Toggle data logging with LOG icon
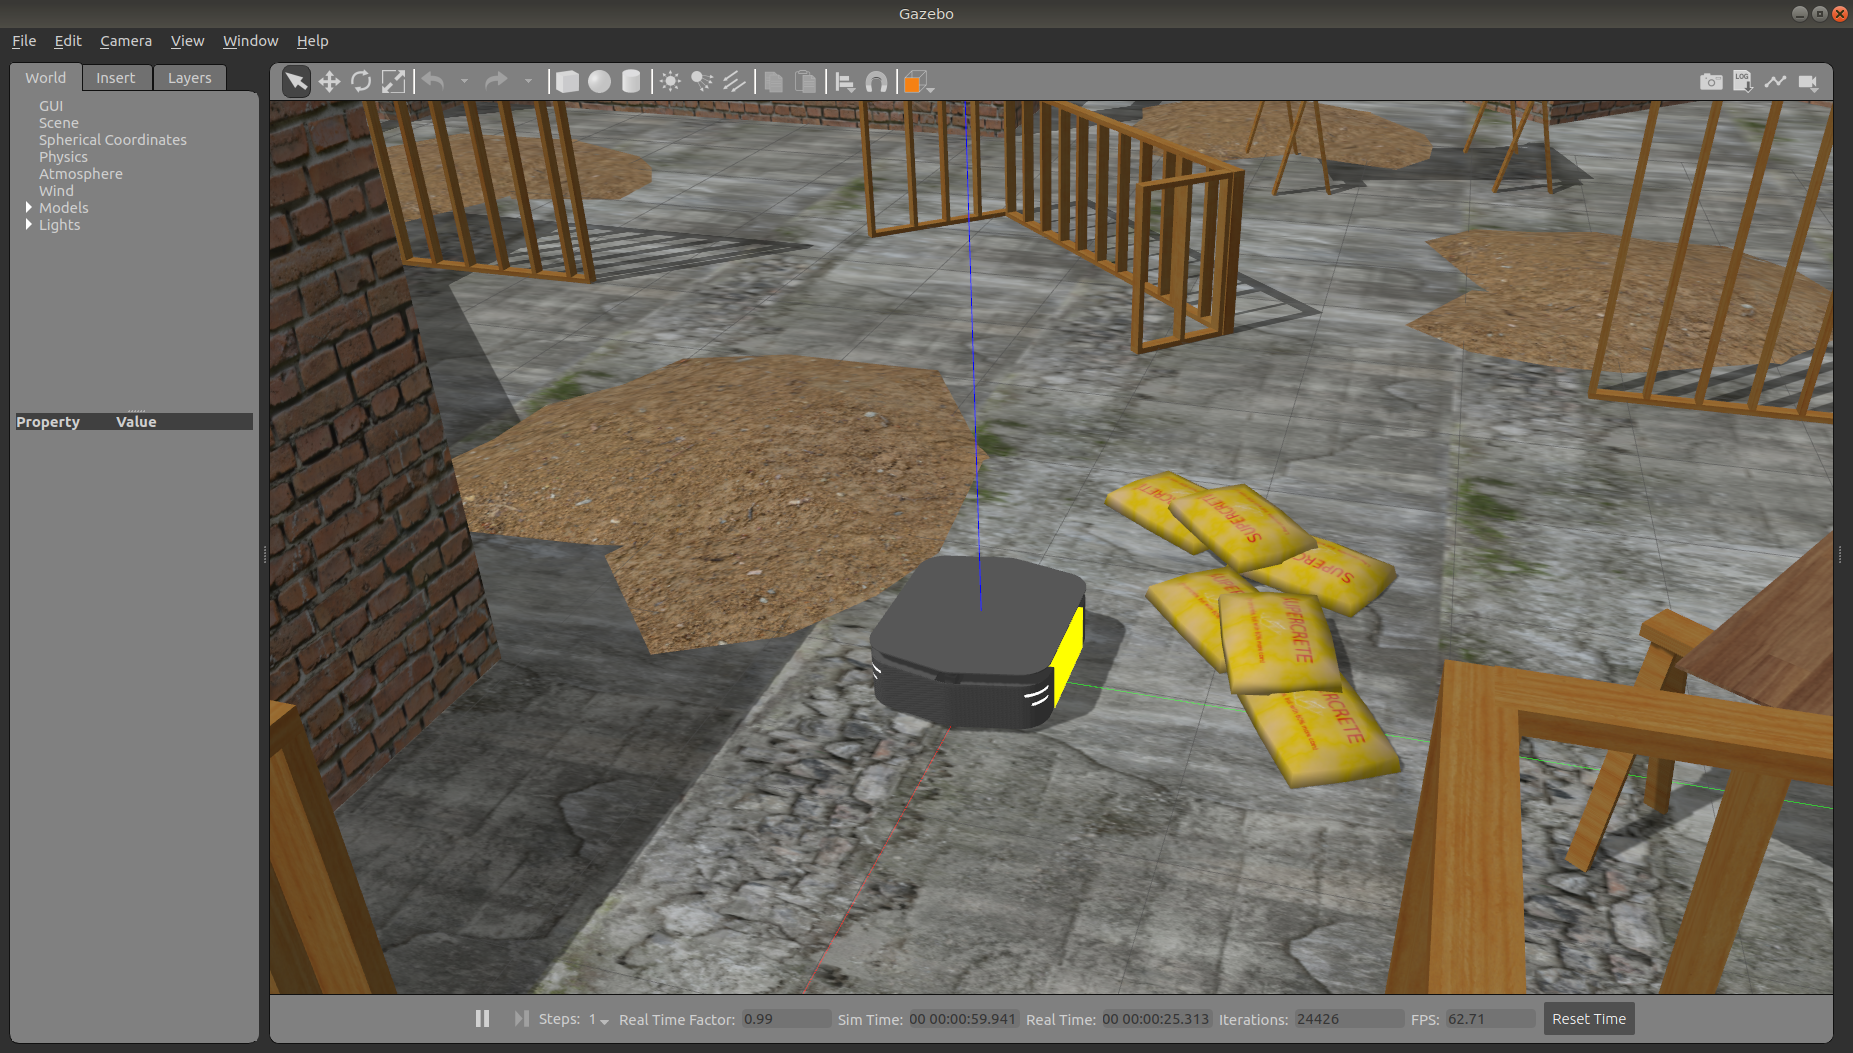This screenshot has width=1853, height=1053. pyautogui.click(x=1743, y=82)
